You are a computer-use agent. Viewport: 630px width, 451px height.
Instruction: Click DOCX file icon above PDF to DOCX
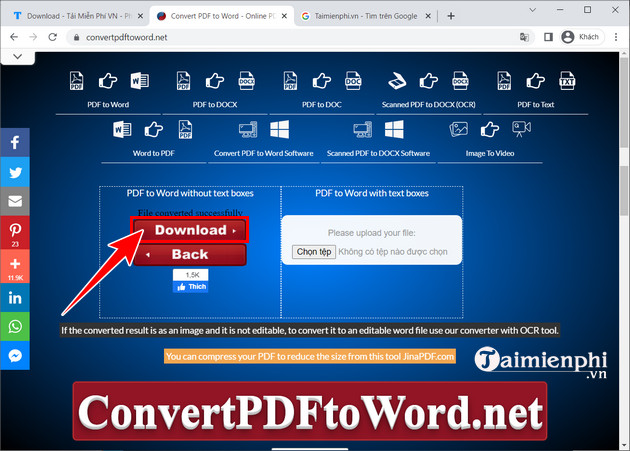pos(246,80)
